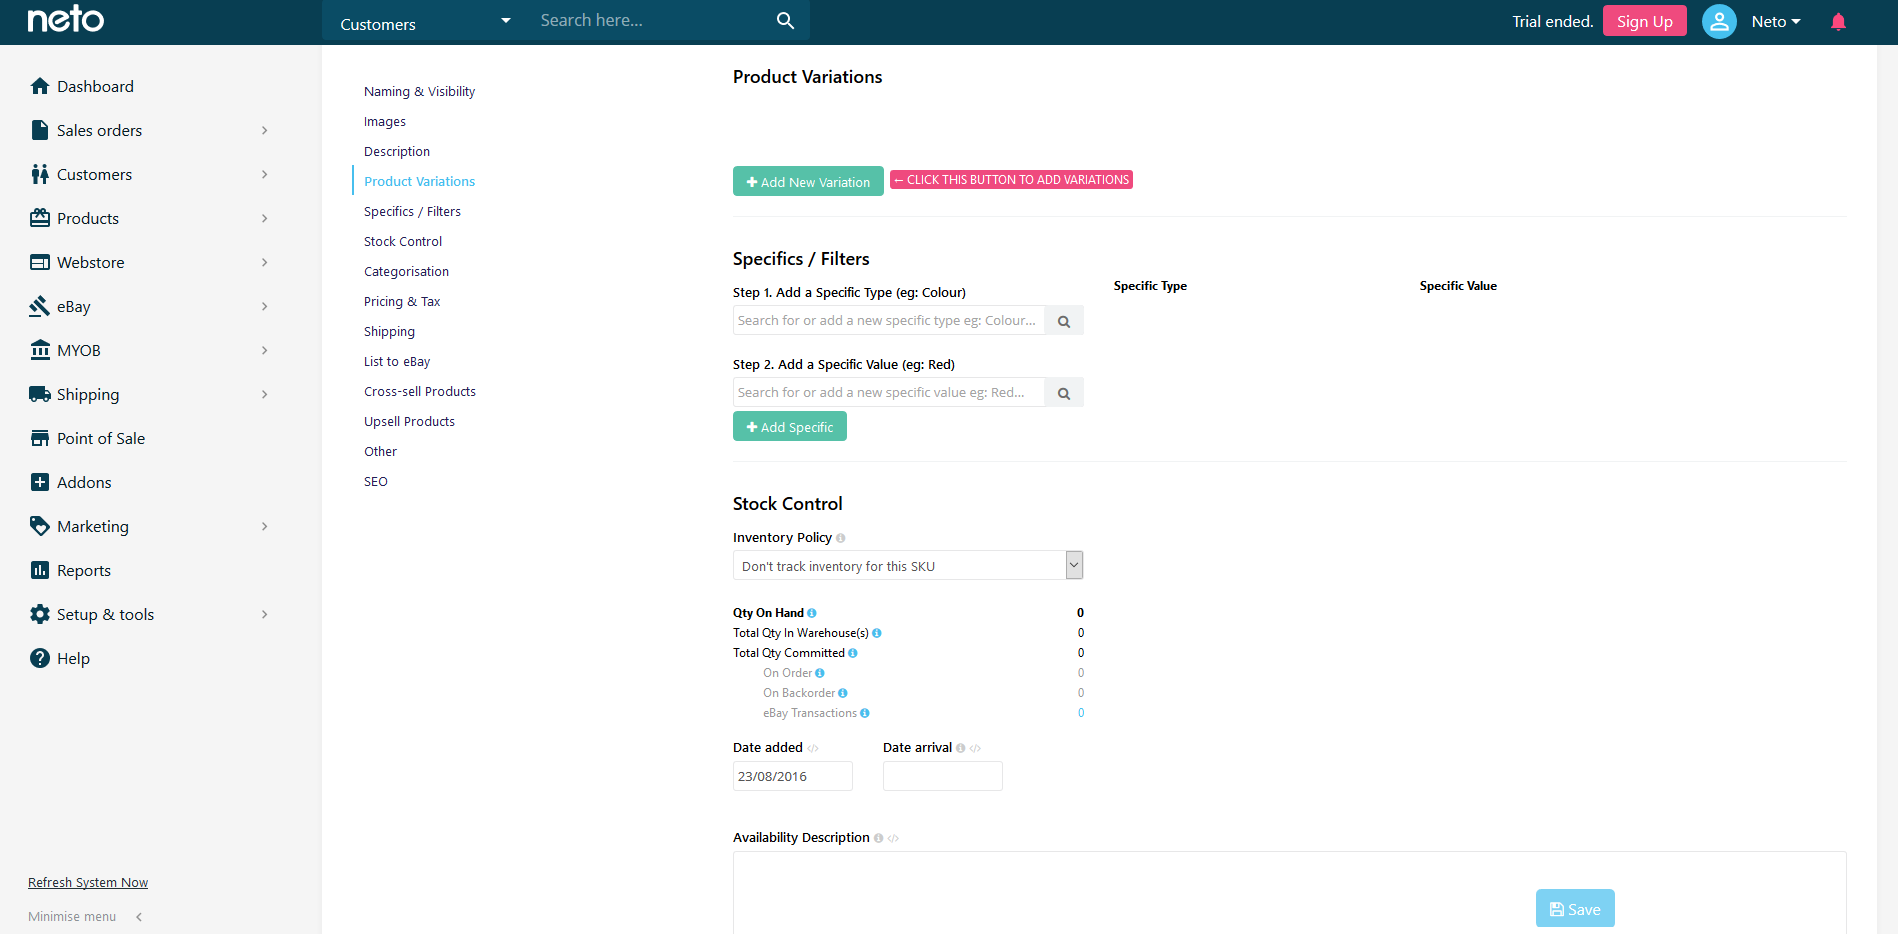This screenshot has height=934, width=1898.
Task: Click the Marketing tag icon
Action: click(x=40, y=526)
